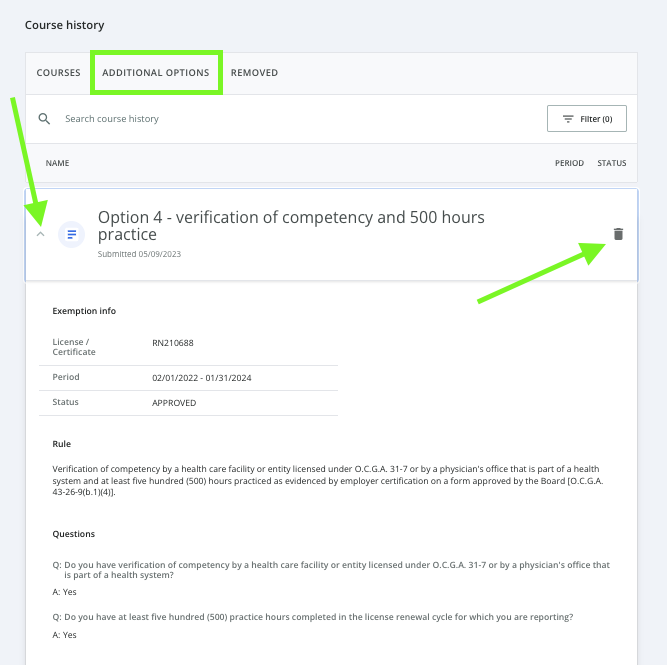Click the filter lines icon in Filter button
Image resolution: width=667 pixels, height=665 pixels.
[x=568, y=119]
